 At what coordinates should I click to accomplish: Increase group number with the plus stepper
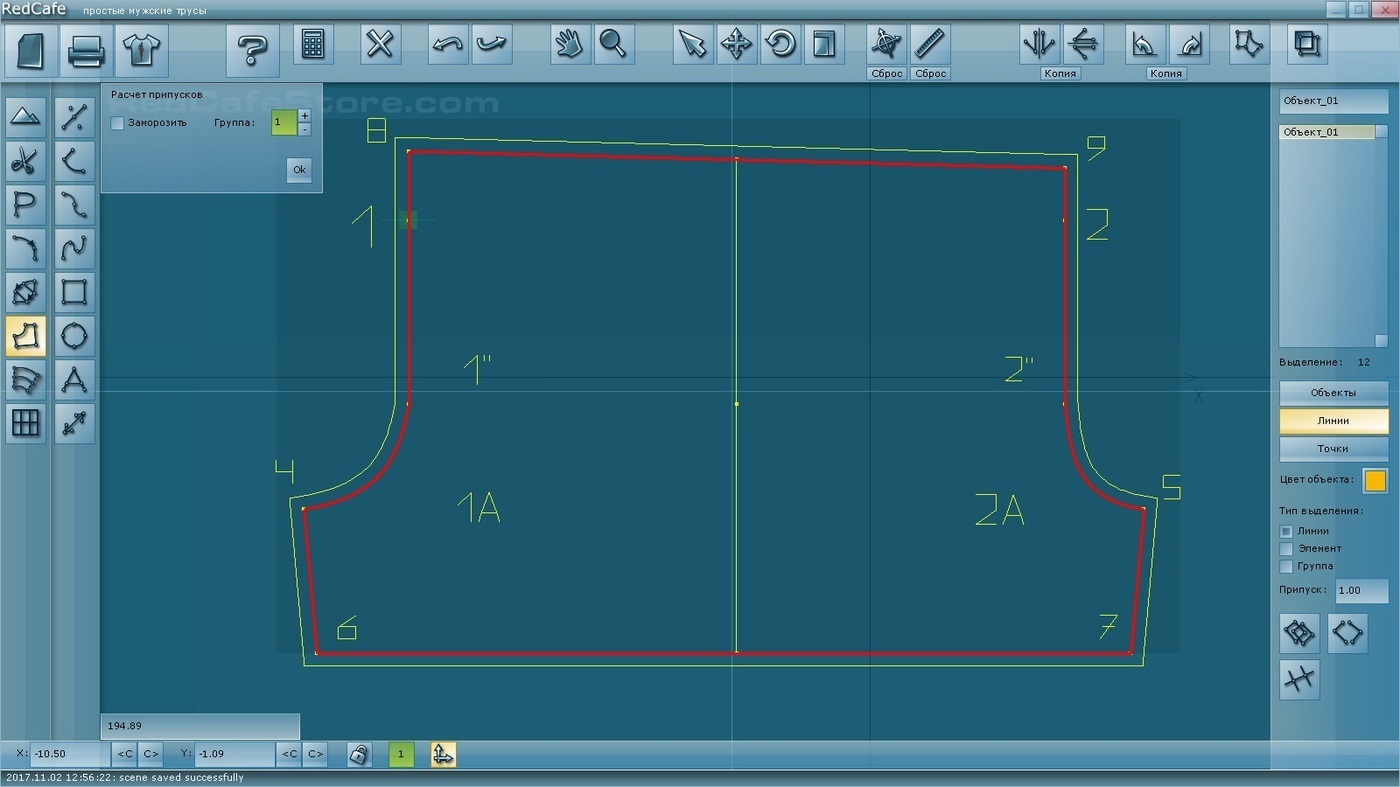pyautogui.click(x=304, y=116)
